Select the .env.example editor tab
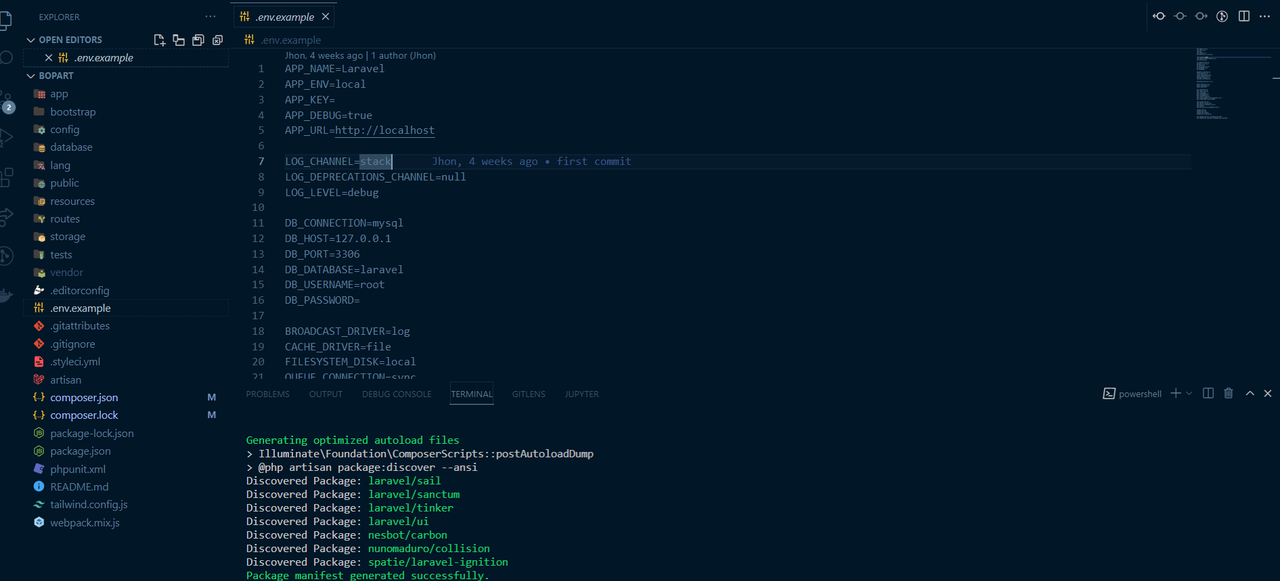Image resolution: width=1280 pixels, height=581 pixels. (284, 17)
